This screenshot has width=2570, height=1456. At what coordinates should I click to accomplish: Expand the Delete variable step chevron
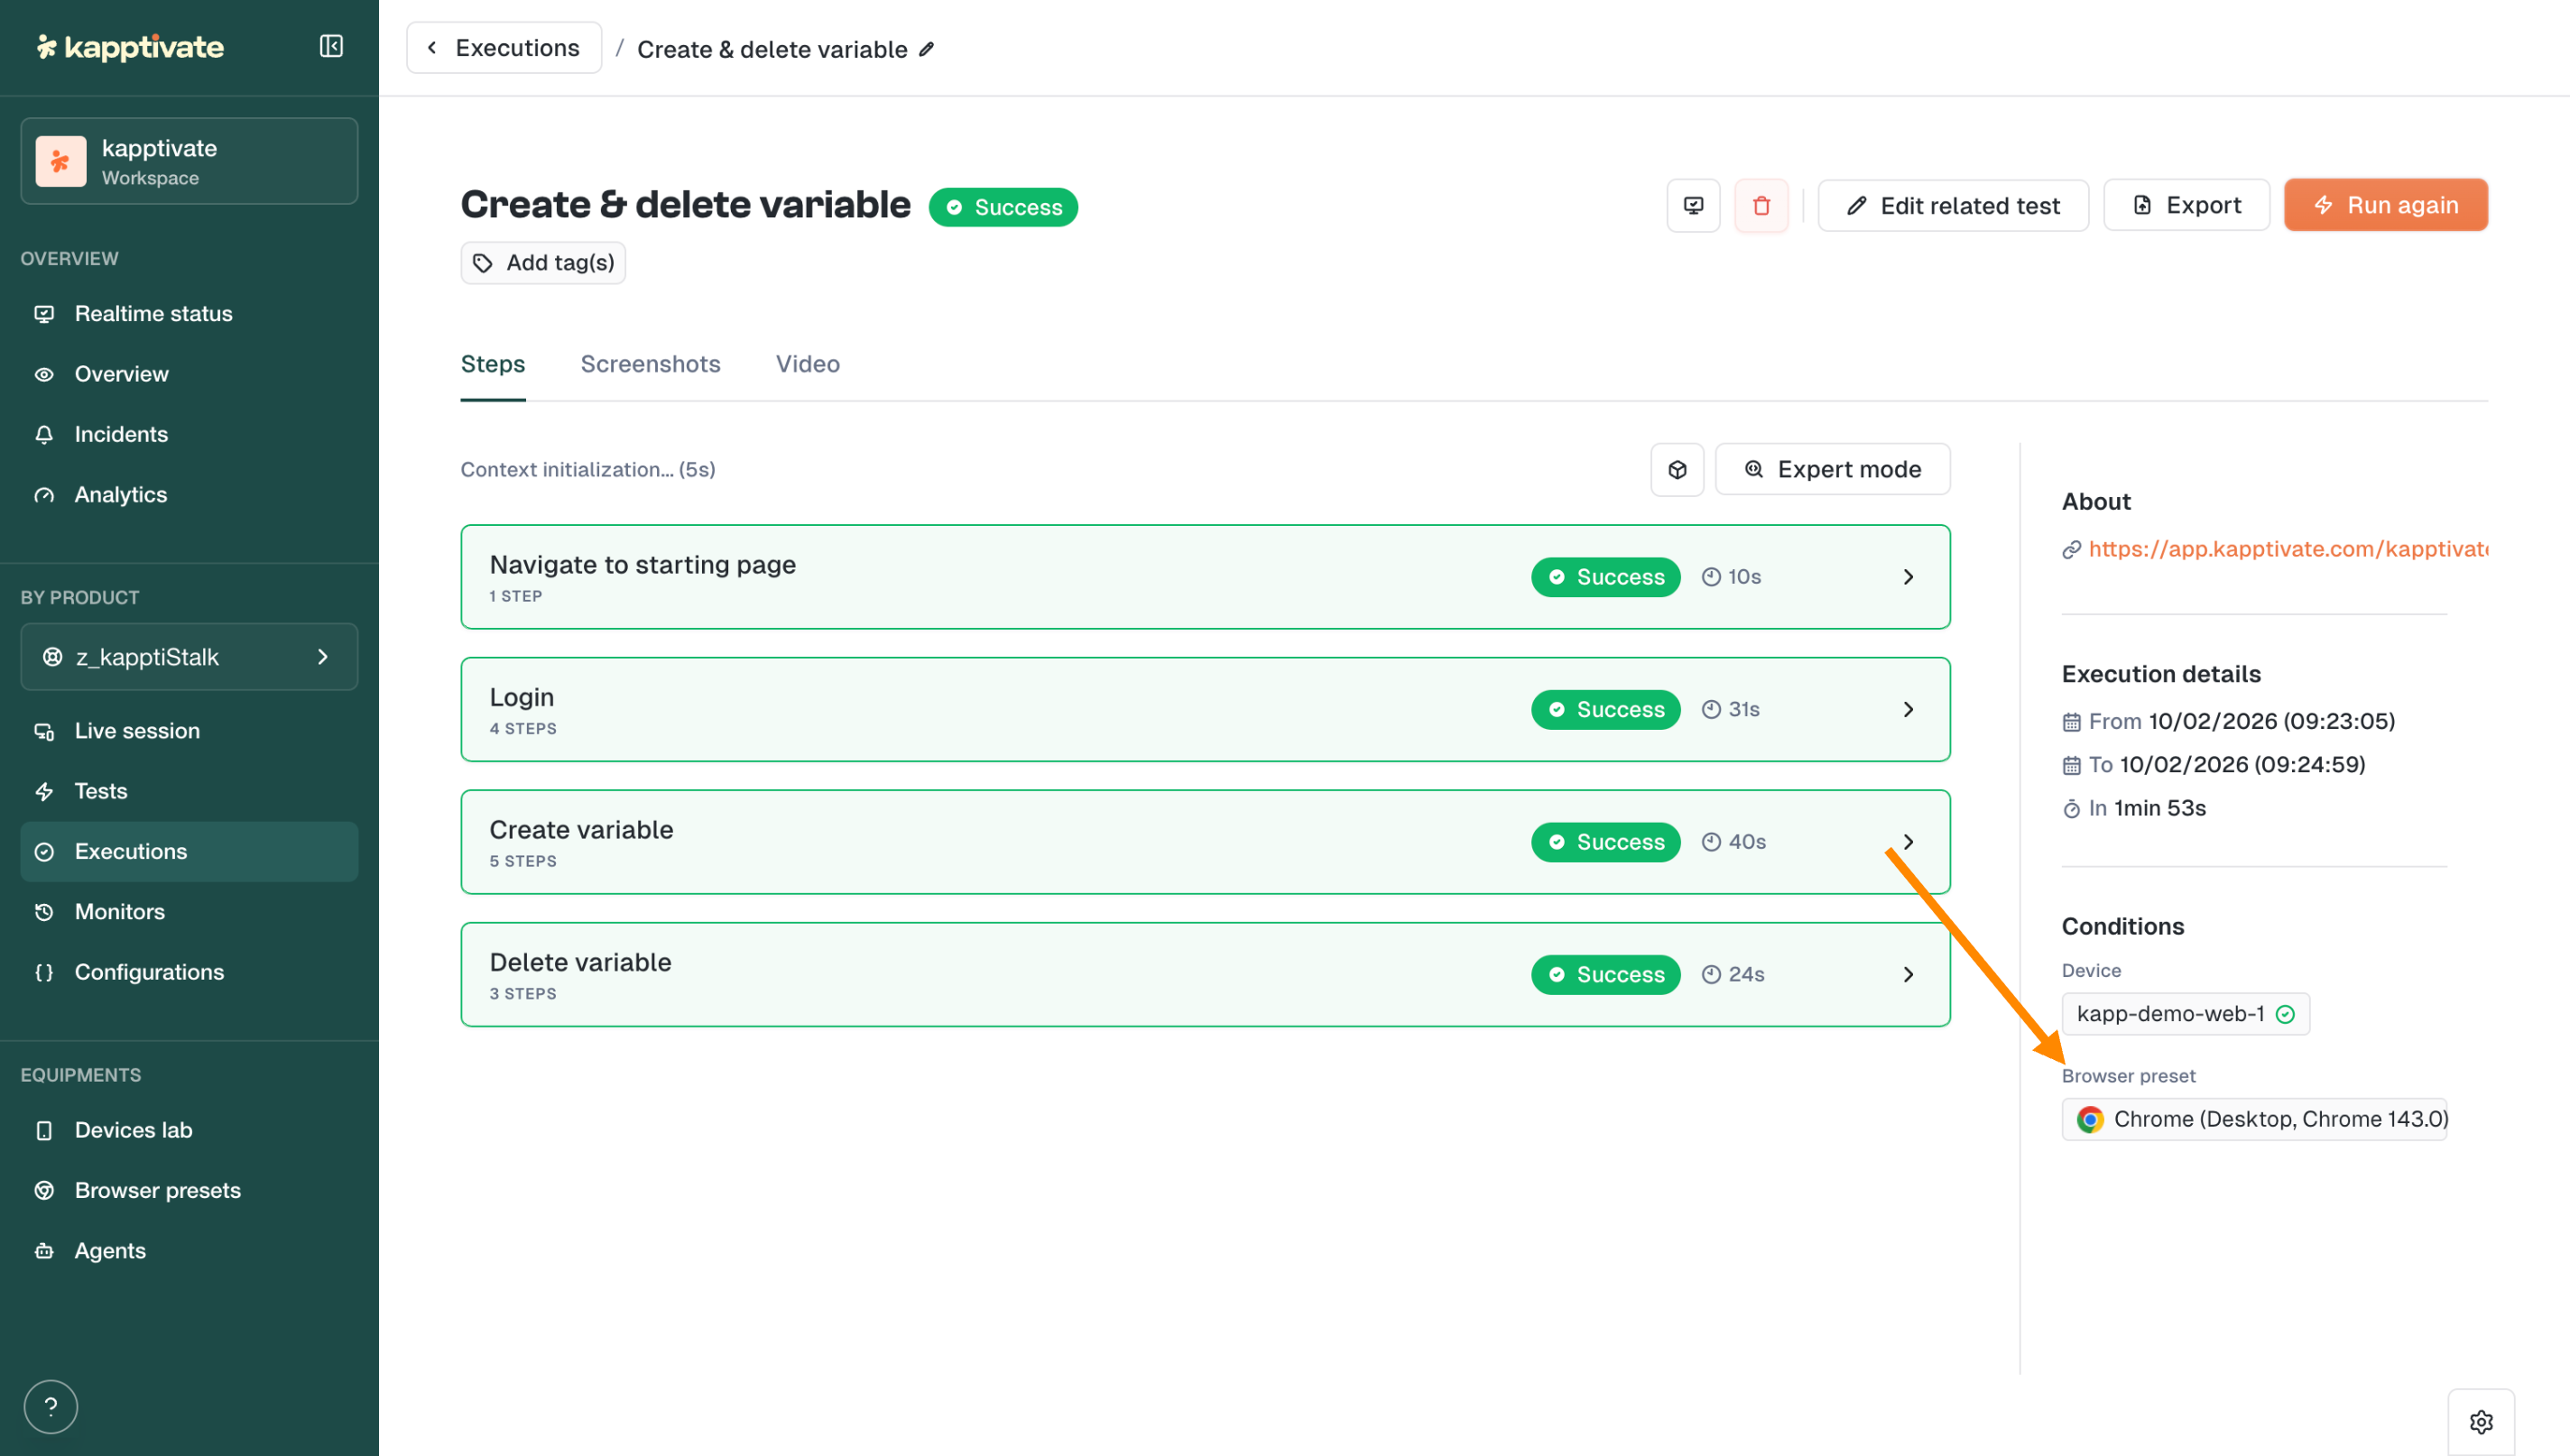click(x=1907, y=974)
